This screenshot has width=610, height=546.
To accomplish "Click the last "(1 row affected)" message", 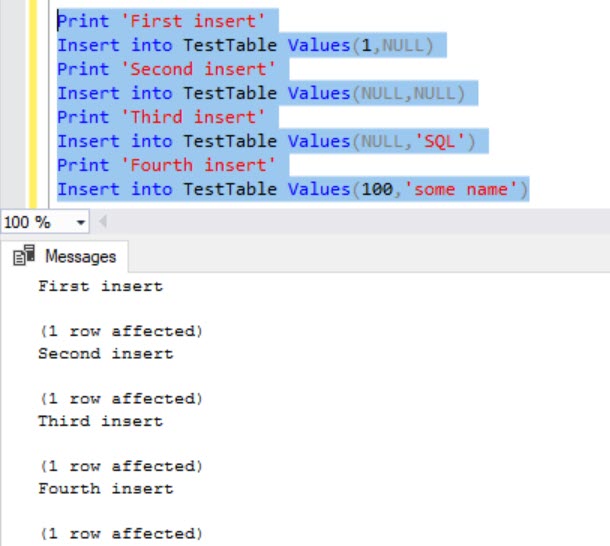I will tap(120, 533).
